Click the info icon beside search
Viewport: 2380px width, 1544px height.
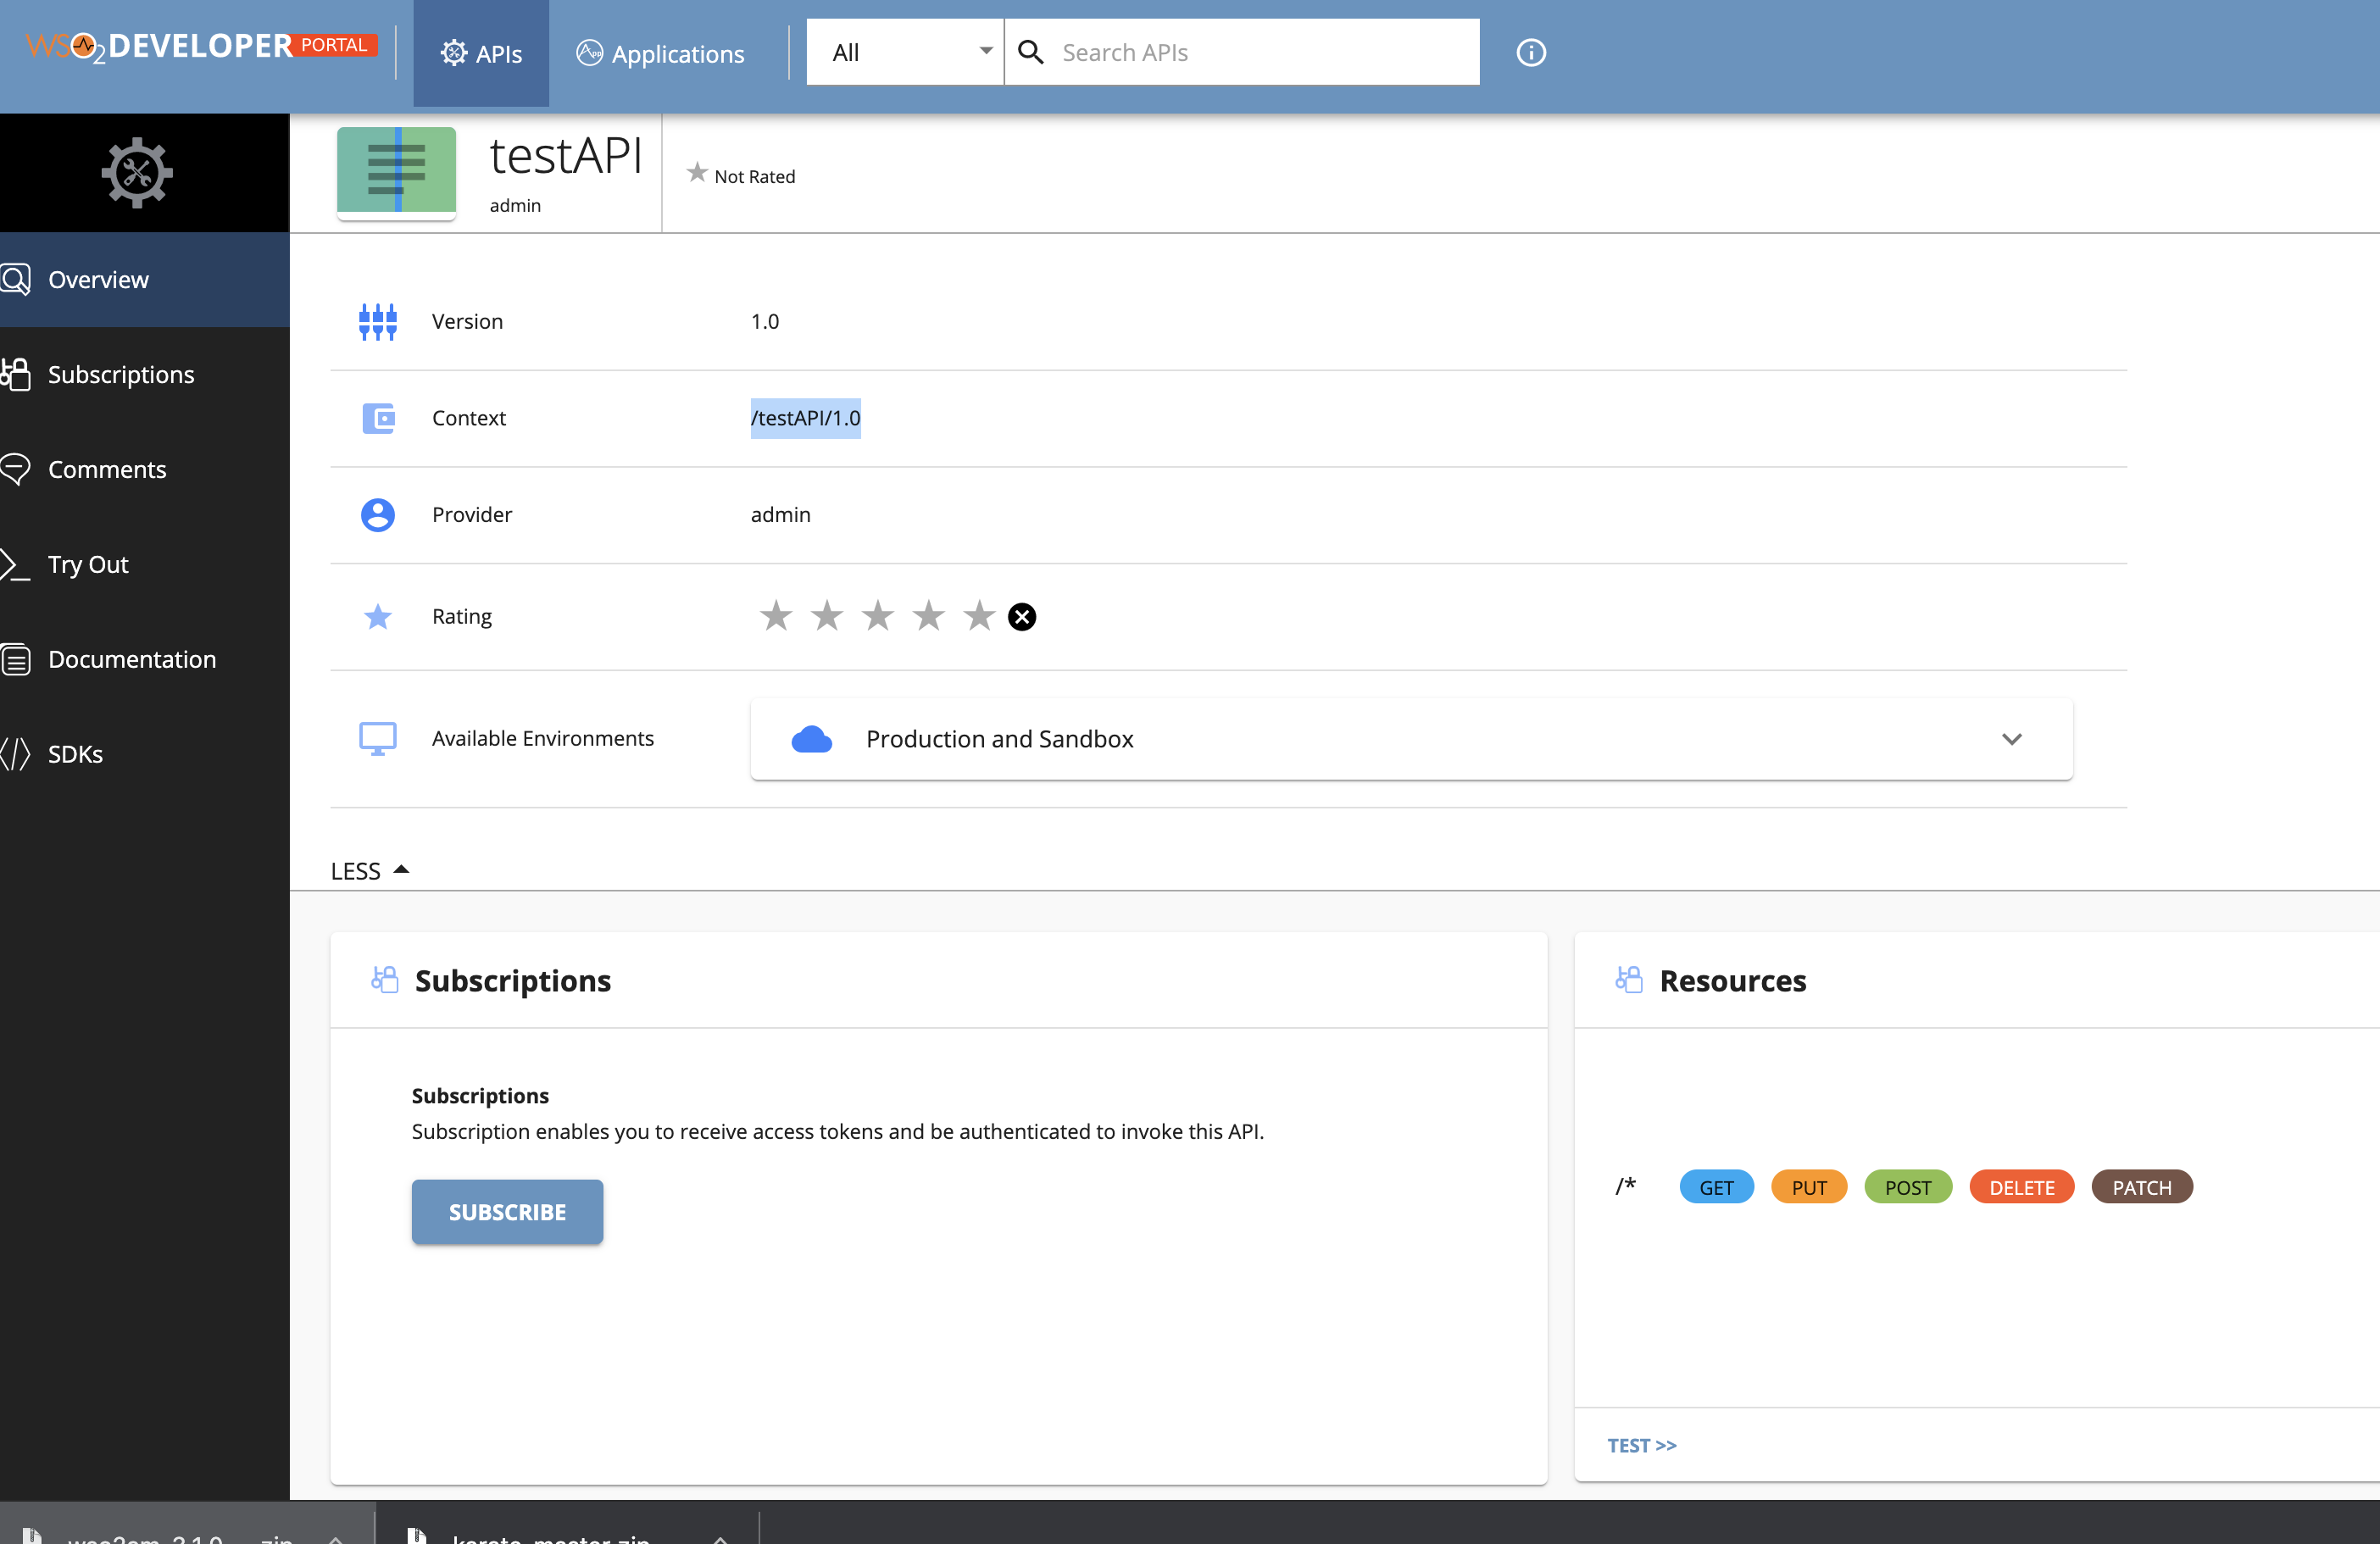1529,52
